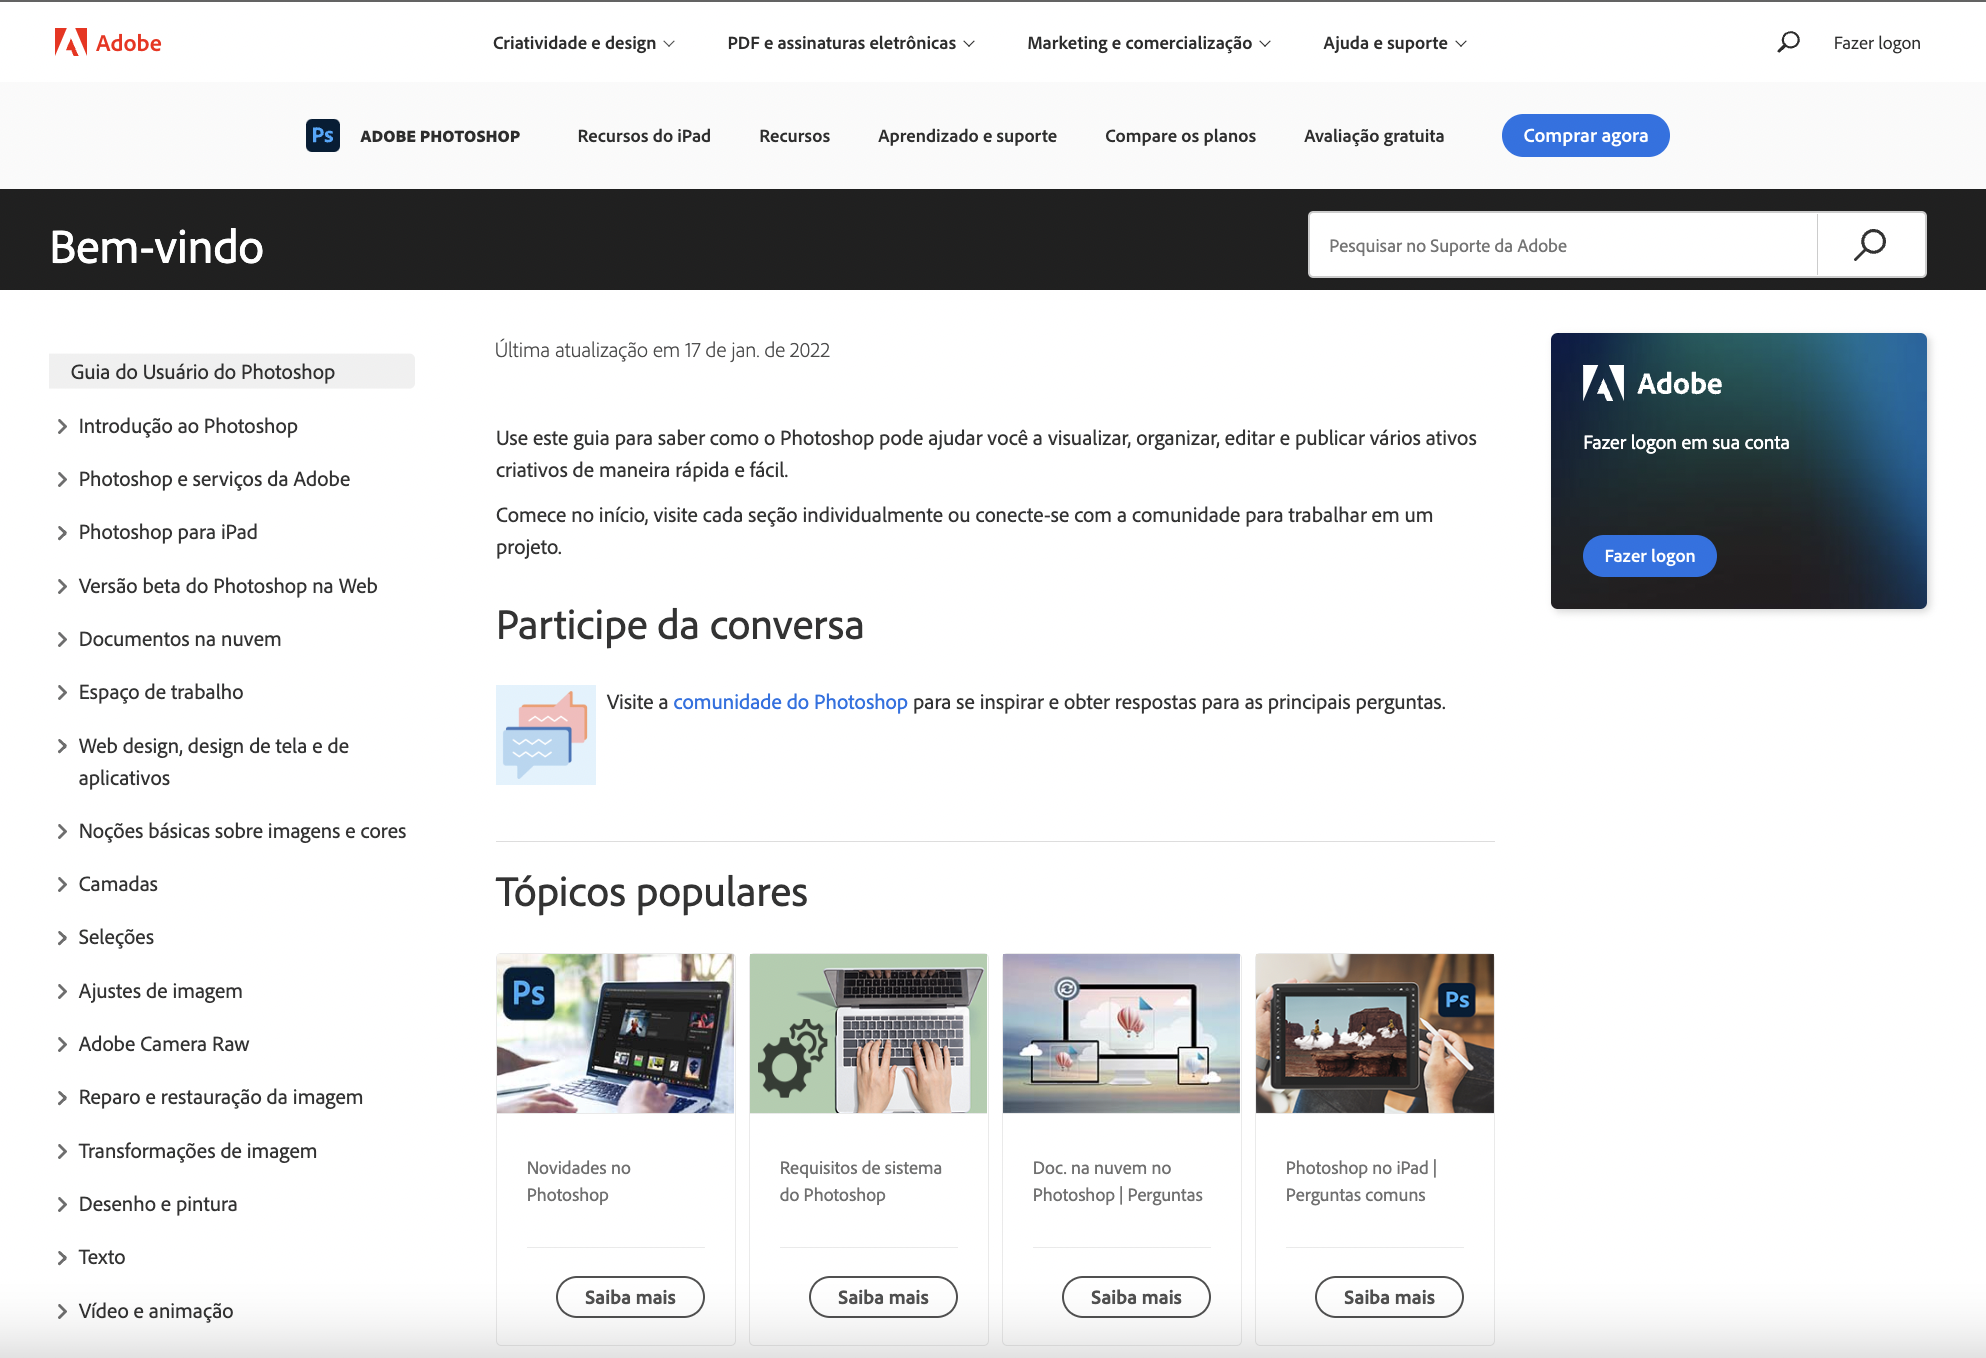Open comunidade do Photoshop link
1986x1358 pixels.
pyautogui.click(x=790, y=702)
